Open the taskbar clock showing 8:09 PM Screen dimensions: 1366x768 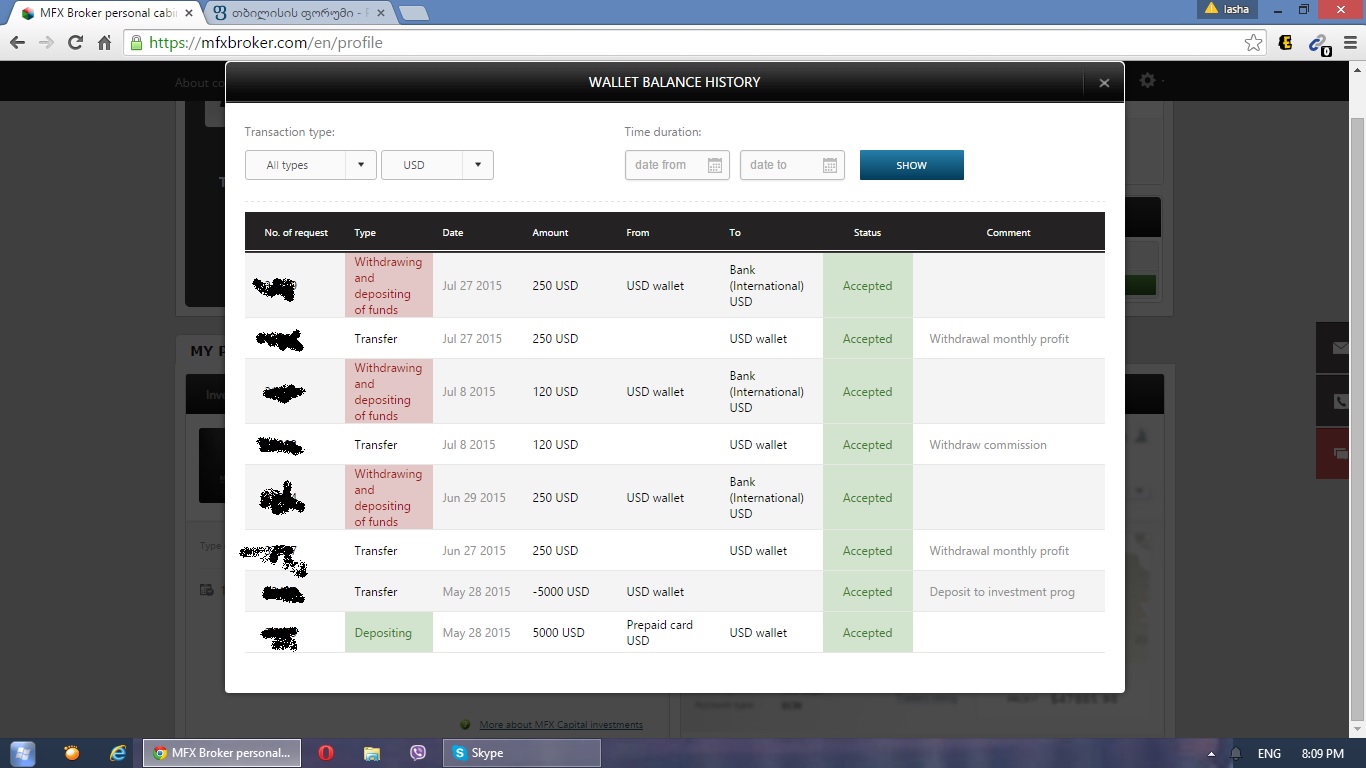[x=1323, y=753]
